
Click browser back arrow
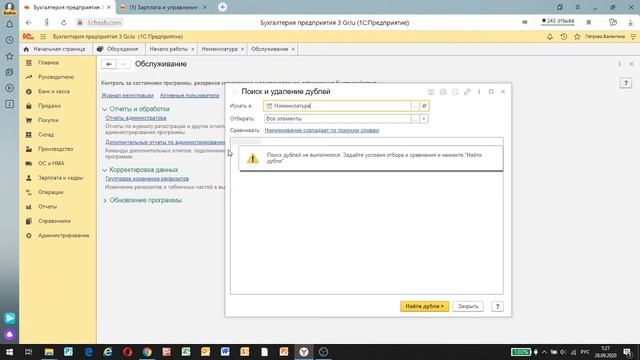coord(28,22)
